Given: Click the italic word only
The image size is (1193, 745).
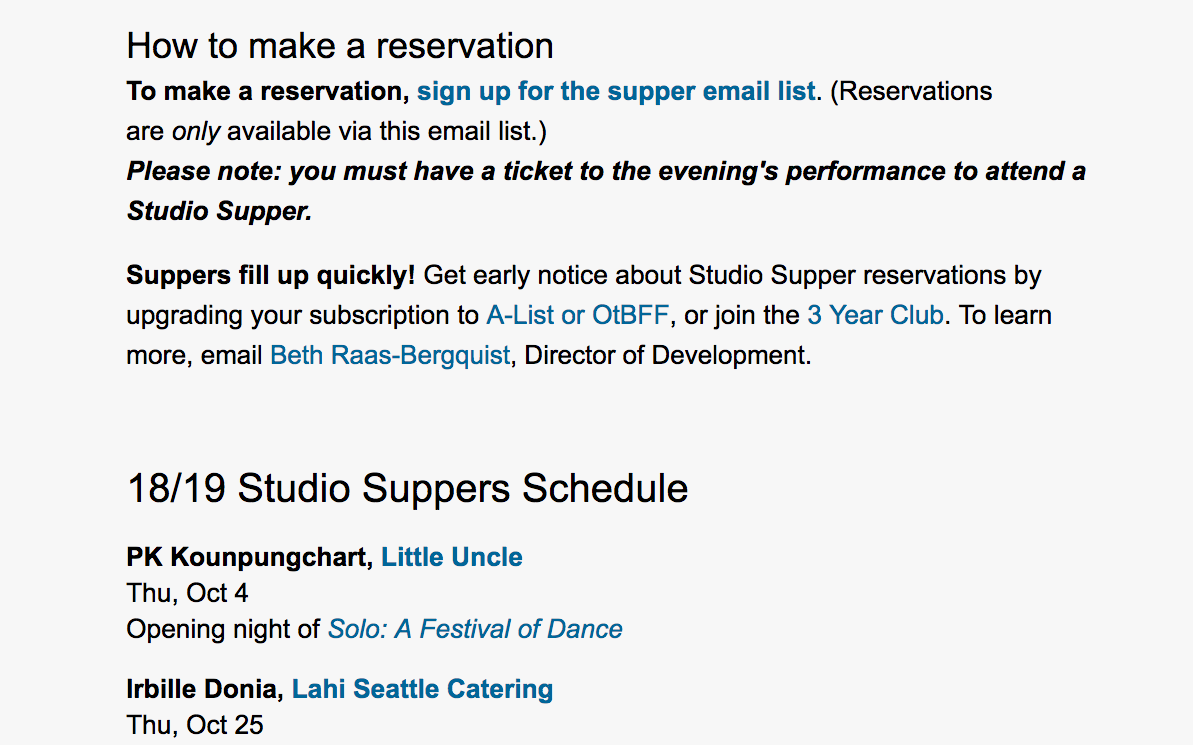Looking at the screenshot, I should [x=196, y=132].
